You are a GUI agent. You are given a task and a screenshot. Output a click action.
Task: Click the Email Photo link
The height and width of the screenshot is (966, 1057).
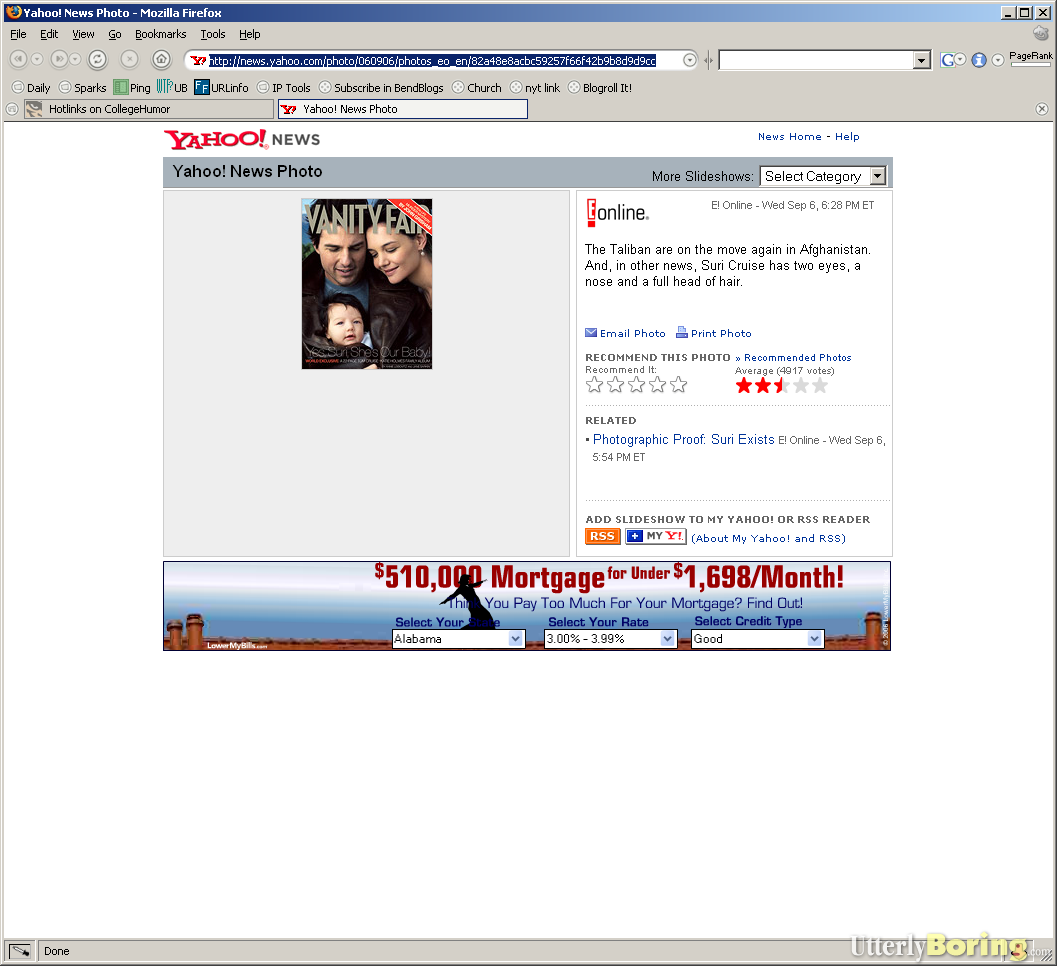pyautogui.click(x=632, y=334)
